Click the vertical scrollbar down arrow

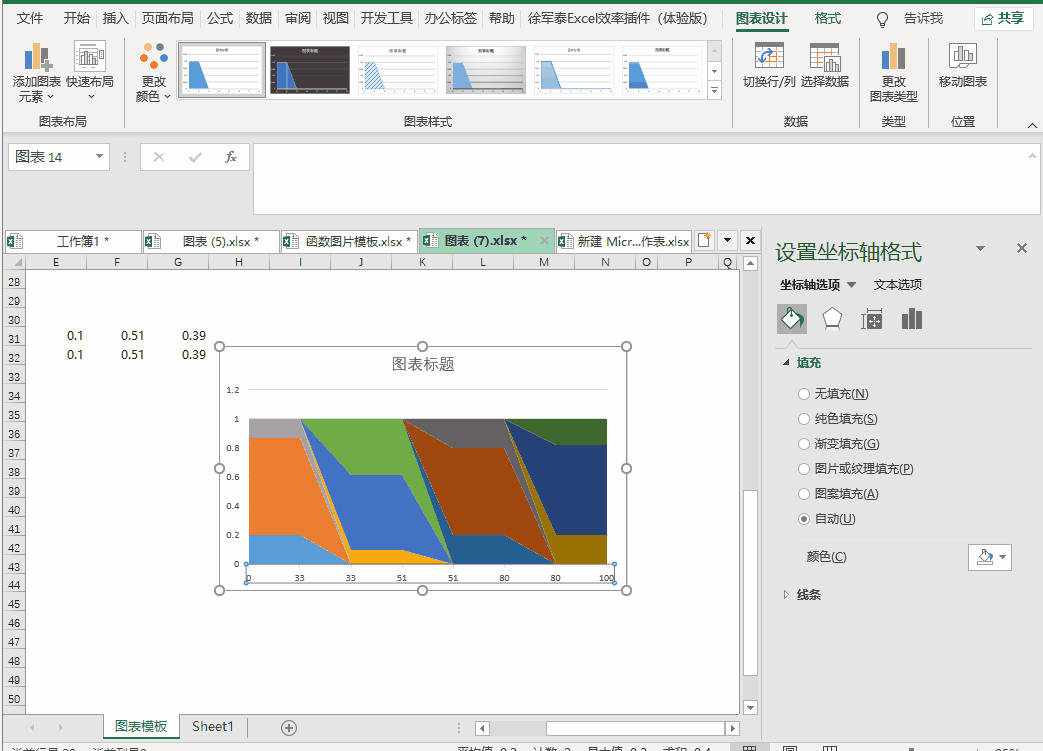click(x=750, y=708)
